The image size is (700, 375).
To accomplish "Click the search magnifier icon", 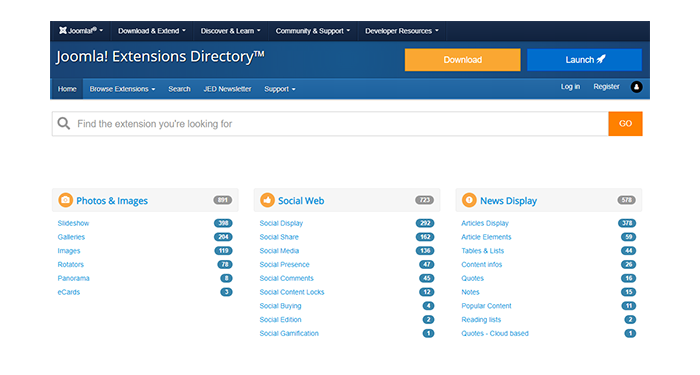I will 64,124.
